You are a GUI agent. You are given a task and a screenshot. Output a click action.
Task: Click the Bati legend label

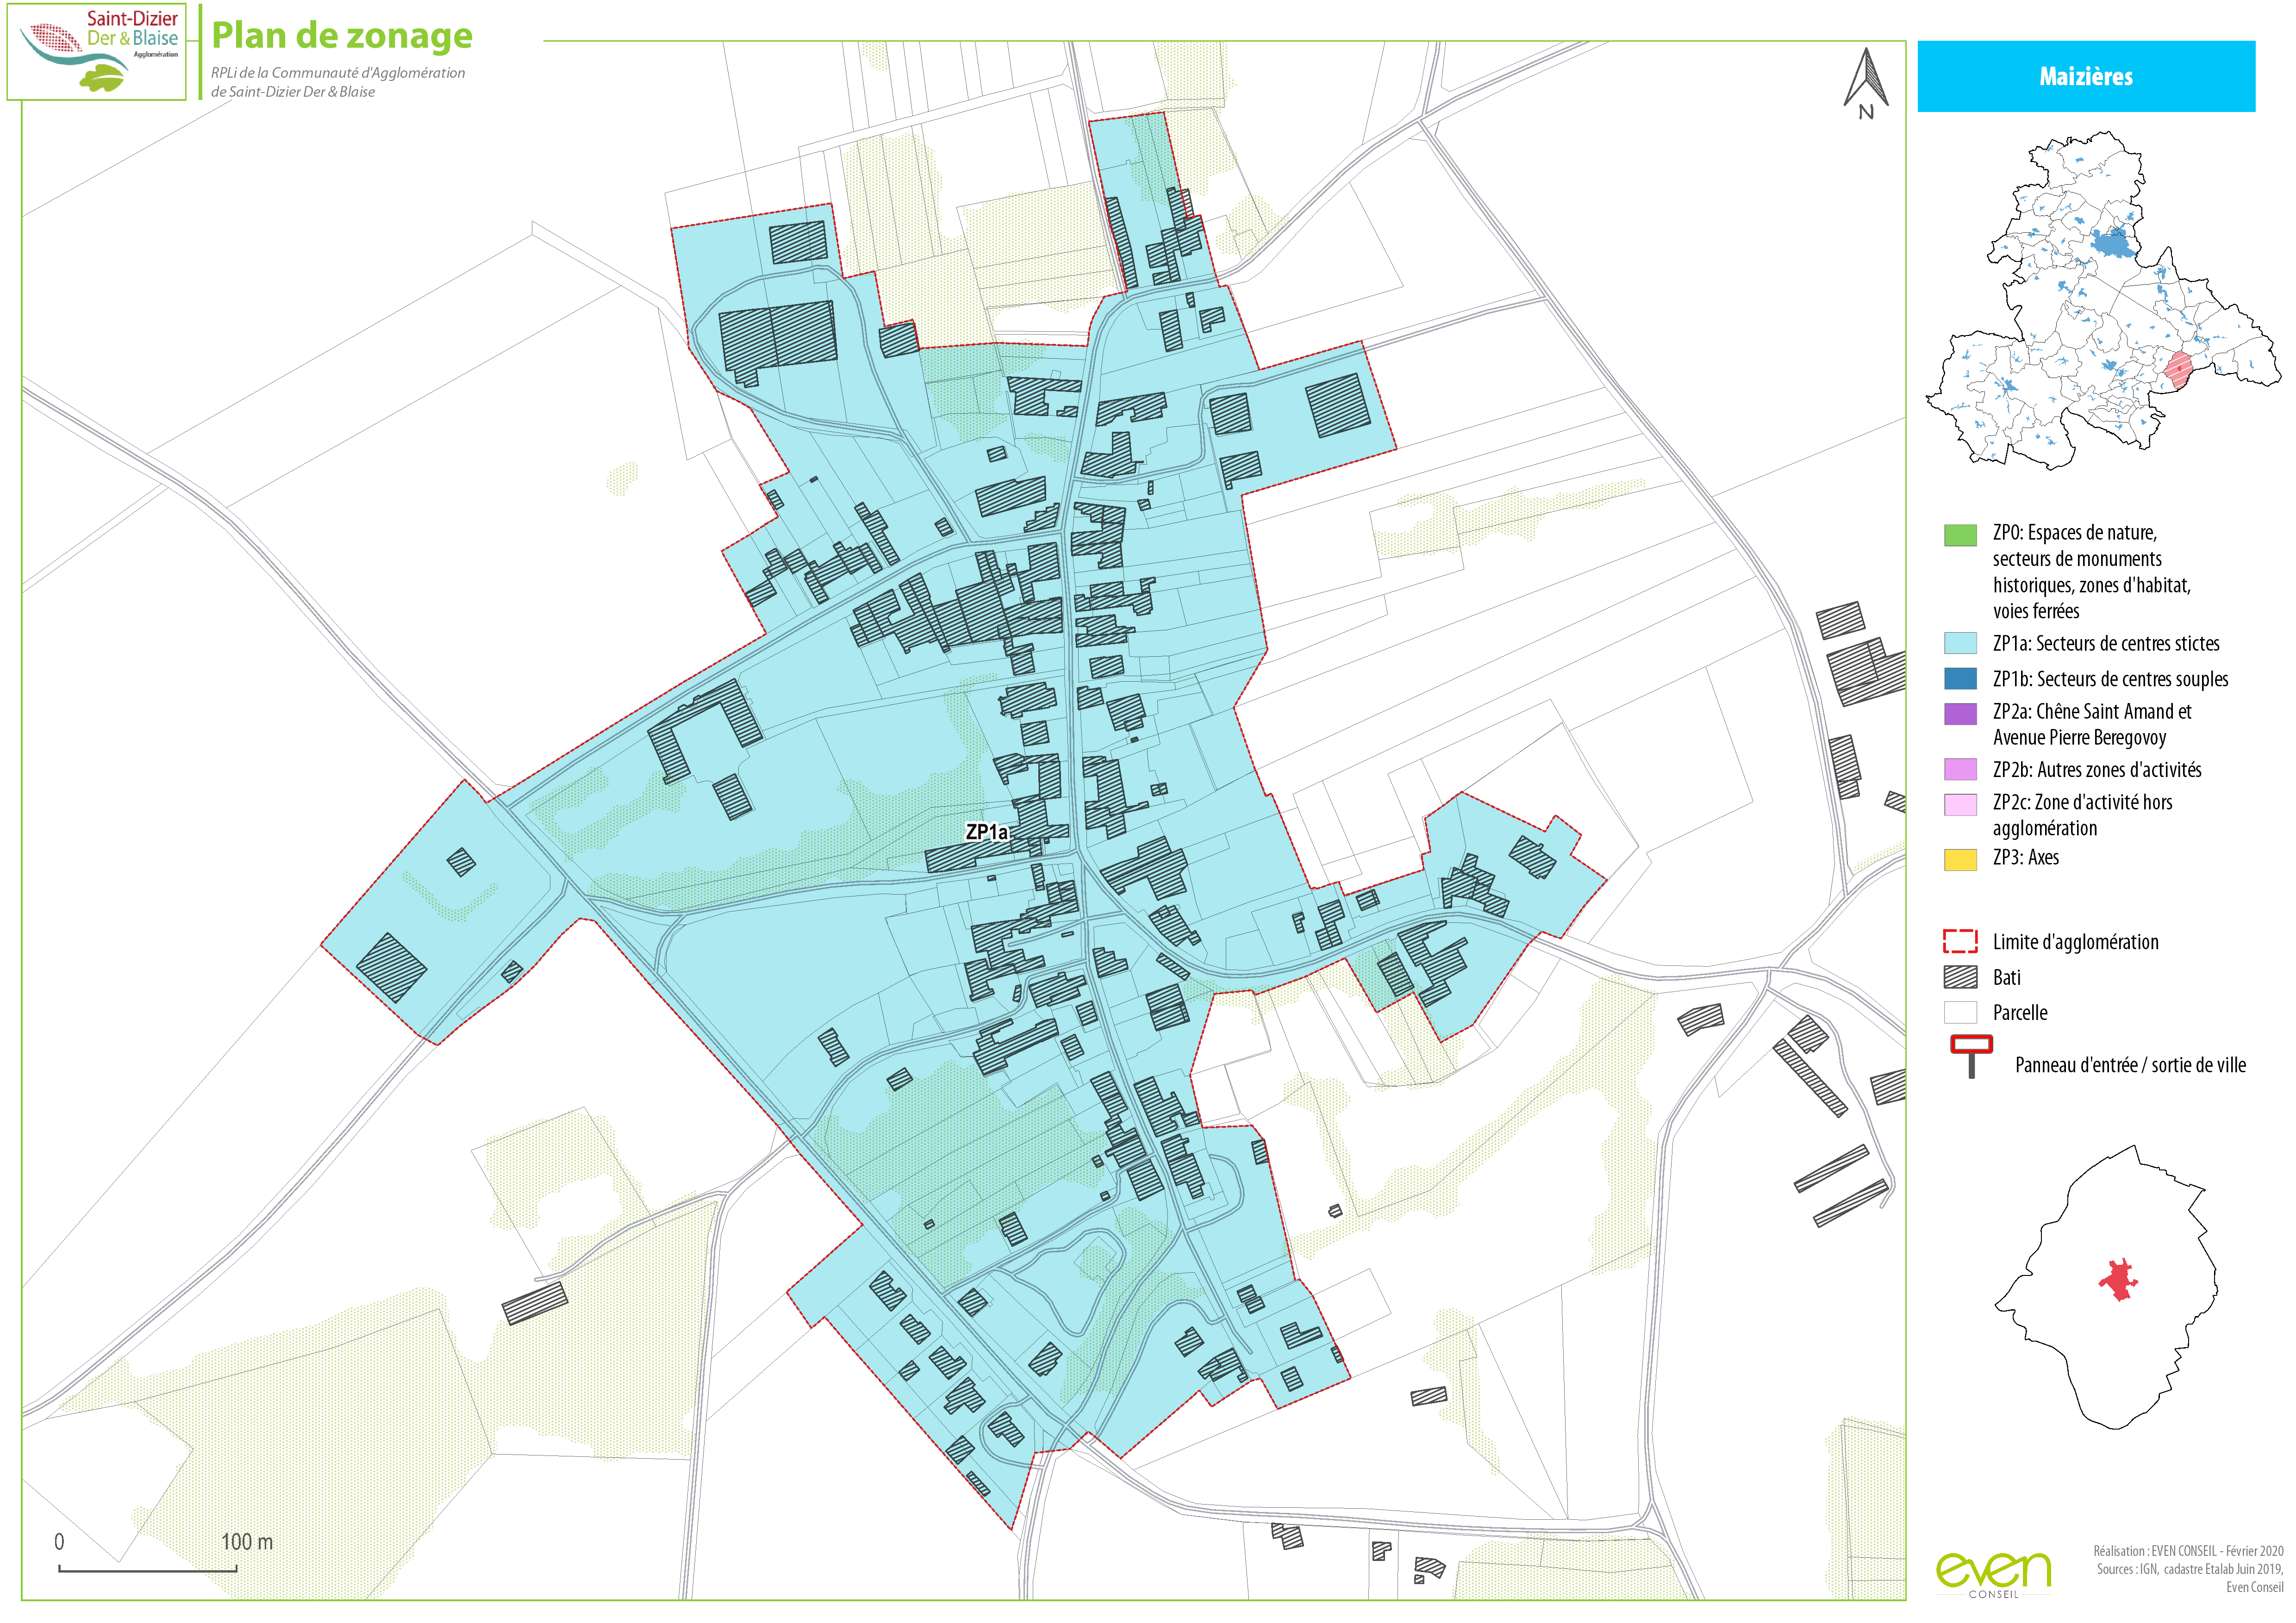[x=2006, y=977]
